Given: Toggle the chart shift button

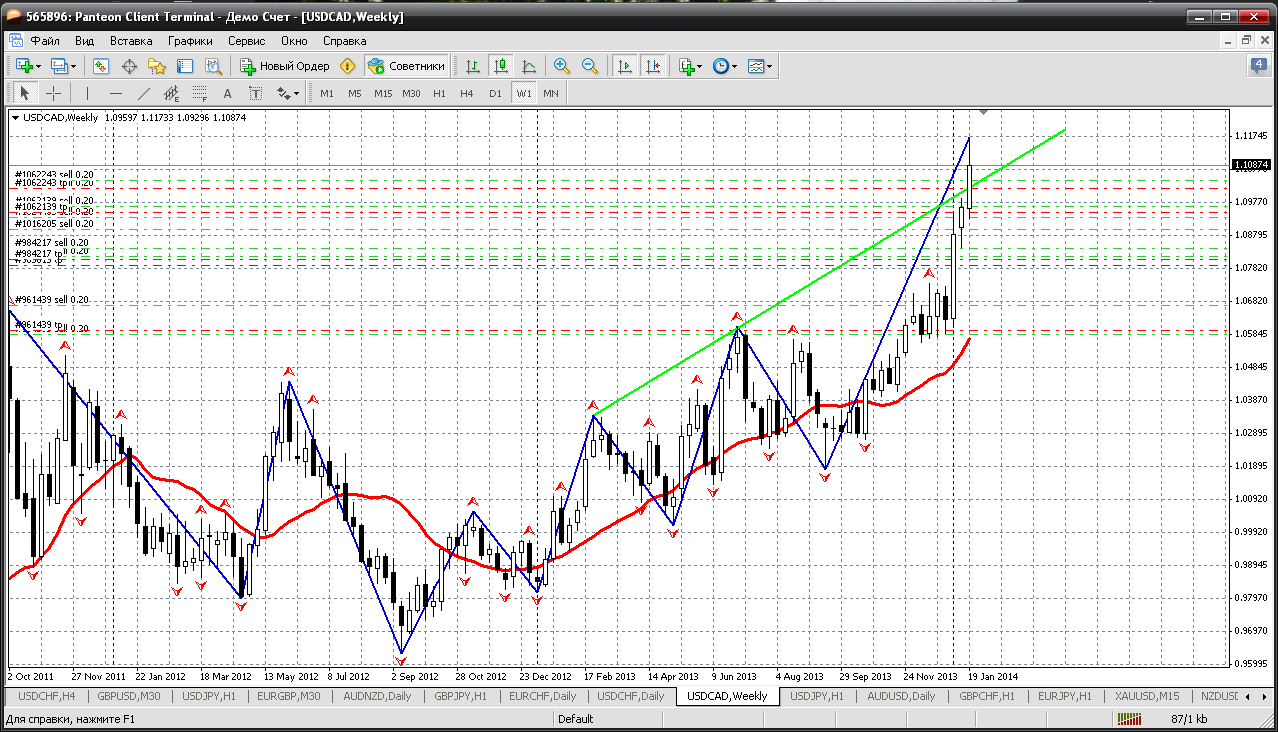Looking at the screenshot, I should (x=653, y=66).
